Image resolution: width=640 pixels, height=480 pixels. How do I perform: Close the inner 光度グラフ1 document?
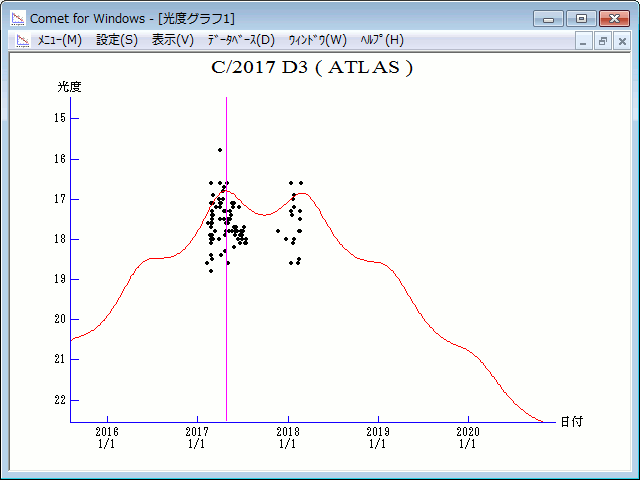[621, 41]
